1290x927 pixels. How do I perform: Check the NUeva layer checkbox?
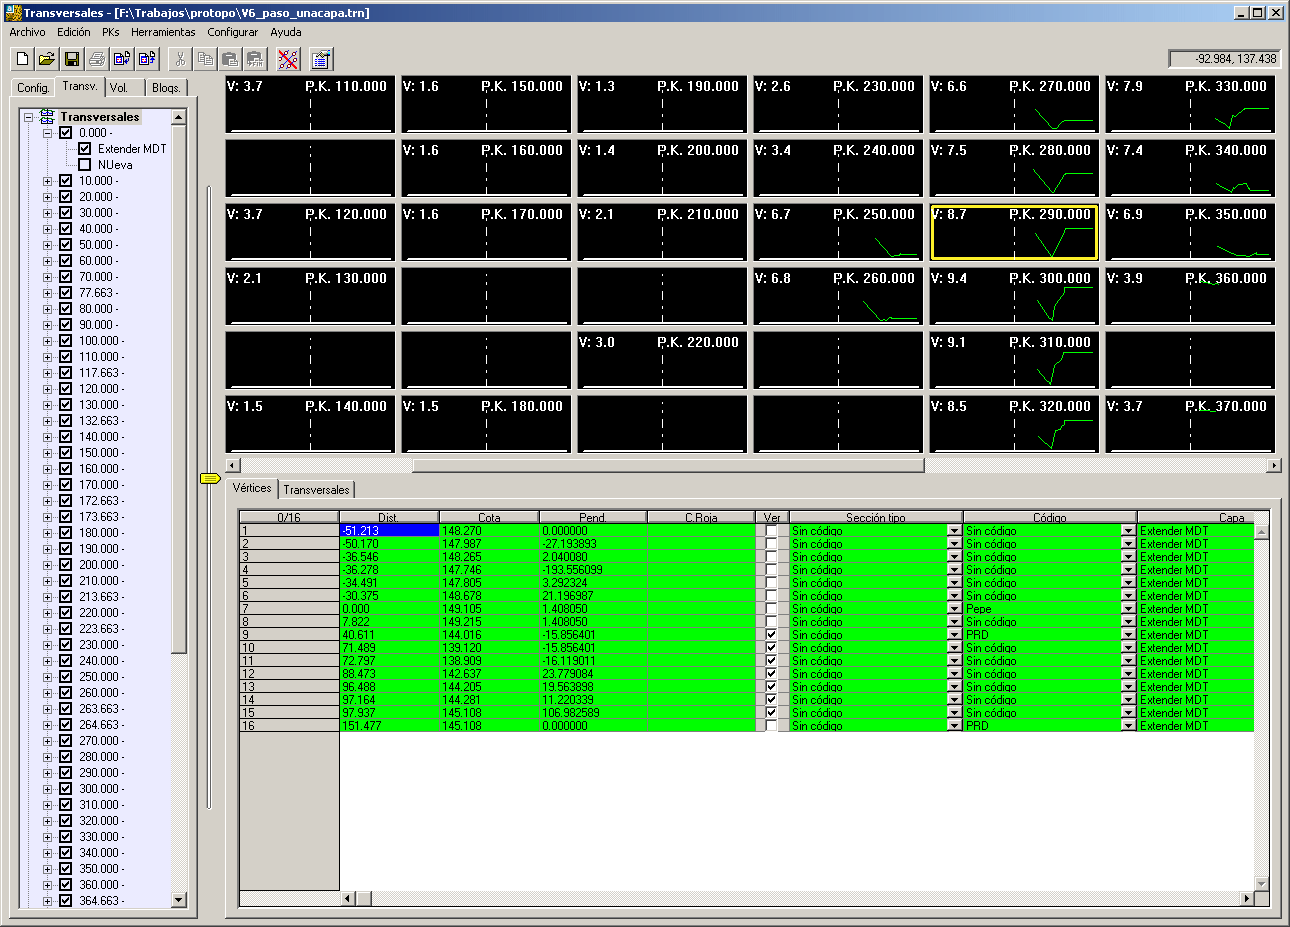(x=85, y=165)
